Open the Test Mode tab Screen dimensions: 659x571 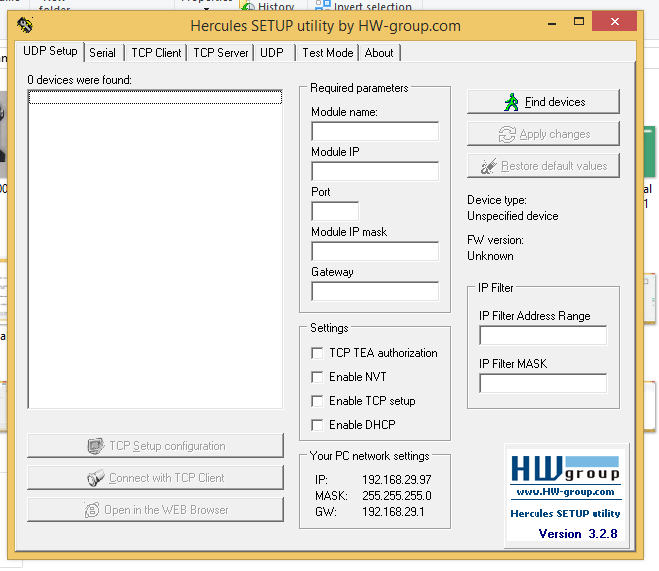(x=328, y=53)
